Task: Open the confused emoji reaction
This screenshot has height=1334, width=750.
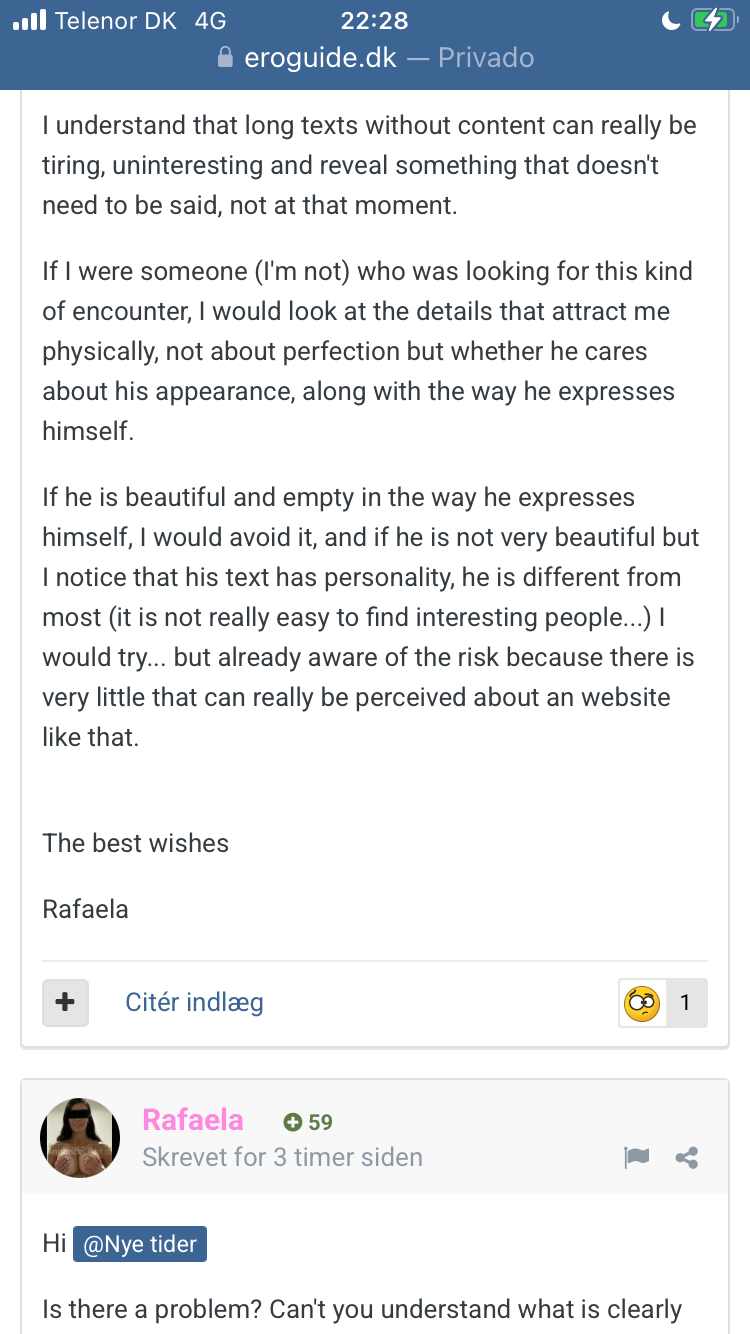Action: click(x=642, y=1002)
